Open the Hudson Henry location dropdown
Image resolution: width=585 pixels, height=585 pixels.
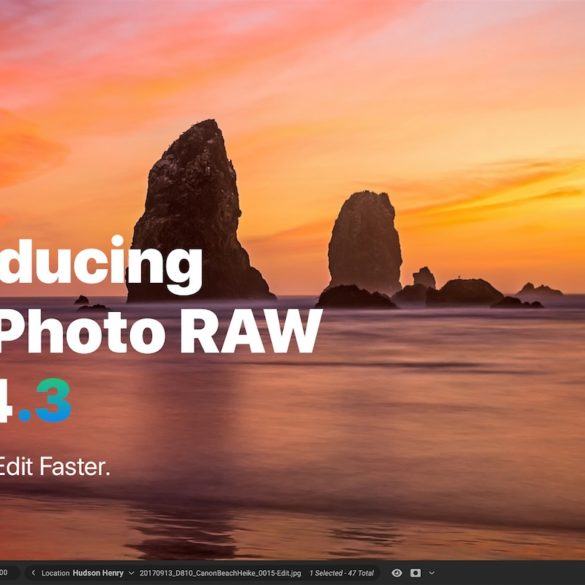pos(131,573)
